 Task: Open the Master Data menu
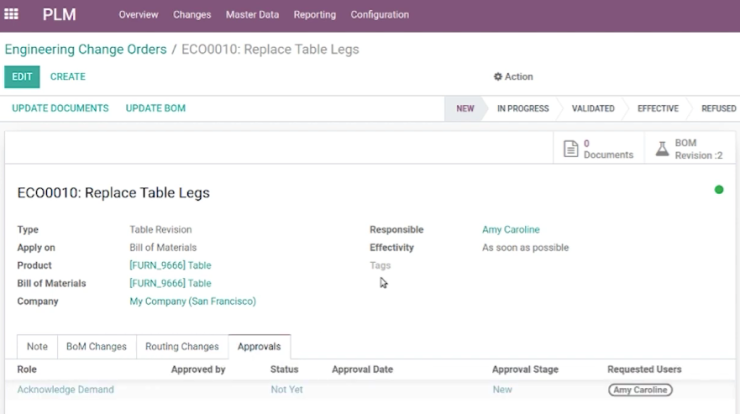252,15
